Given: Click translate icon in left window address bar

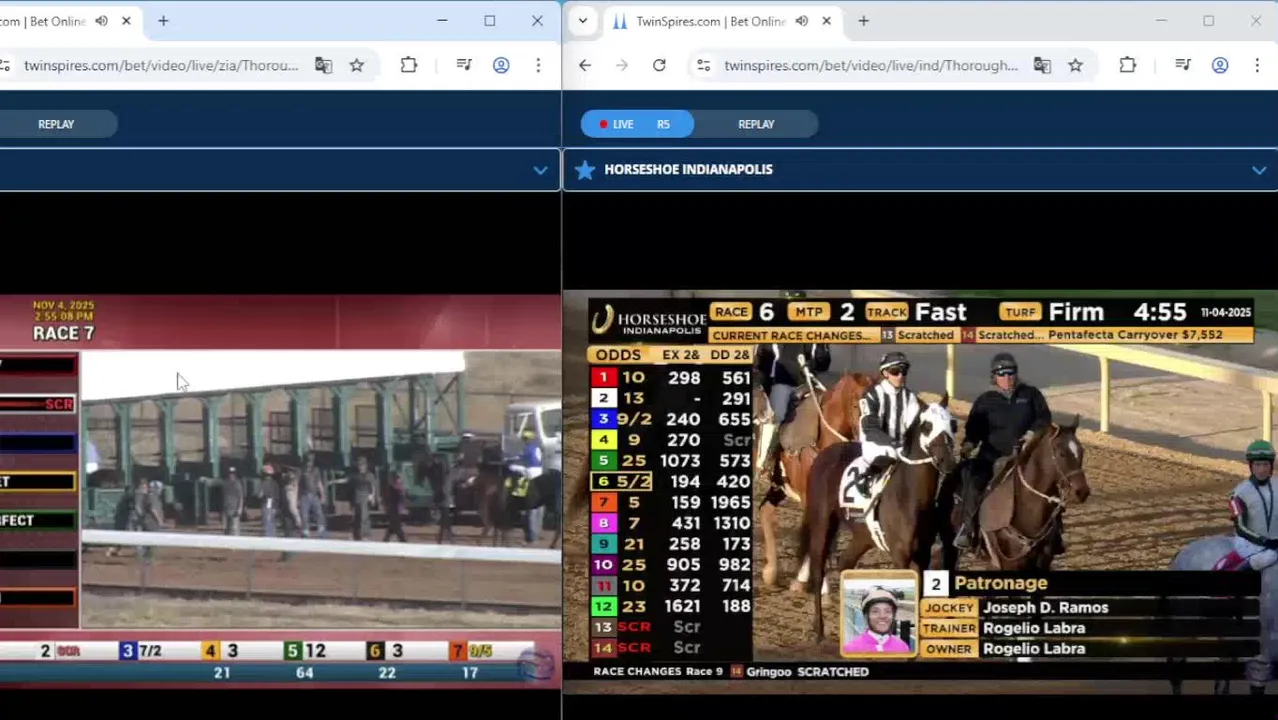Looking at the screenshot, I should [x=323, y=65].
